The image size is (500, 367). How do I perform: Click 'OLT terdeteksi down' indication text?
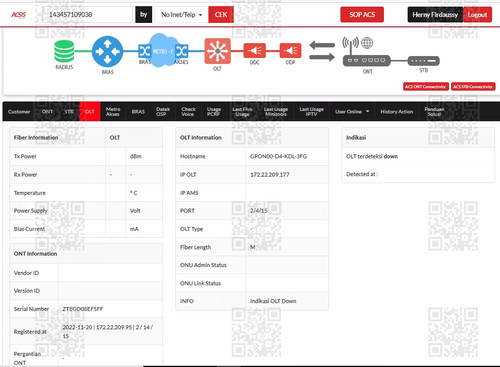(372, 156)
